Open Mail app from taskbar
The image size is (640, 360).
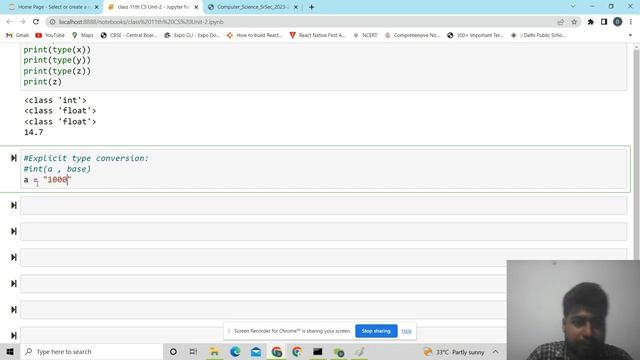click(256, 351)
